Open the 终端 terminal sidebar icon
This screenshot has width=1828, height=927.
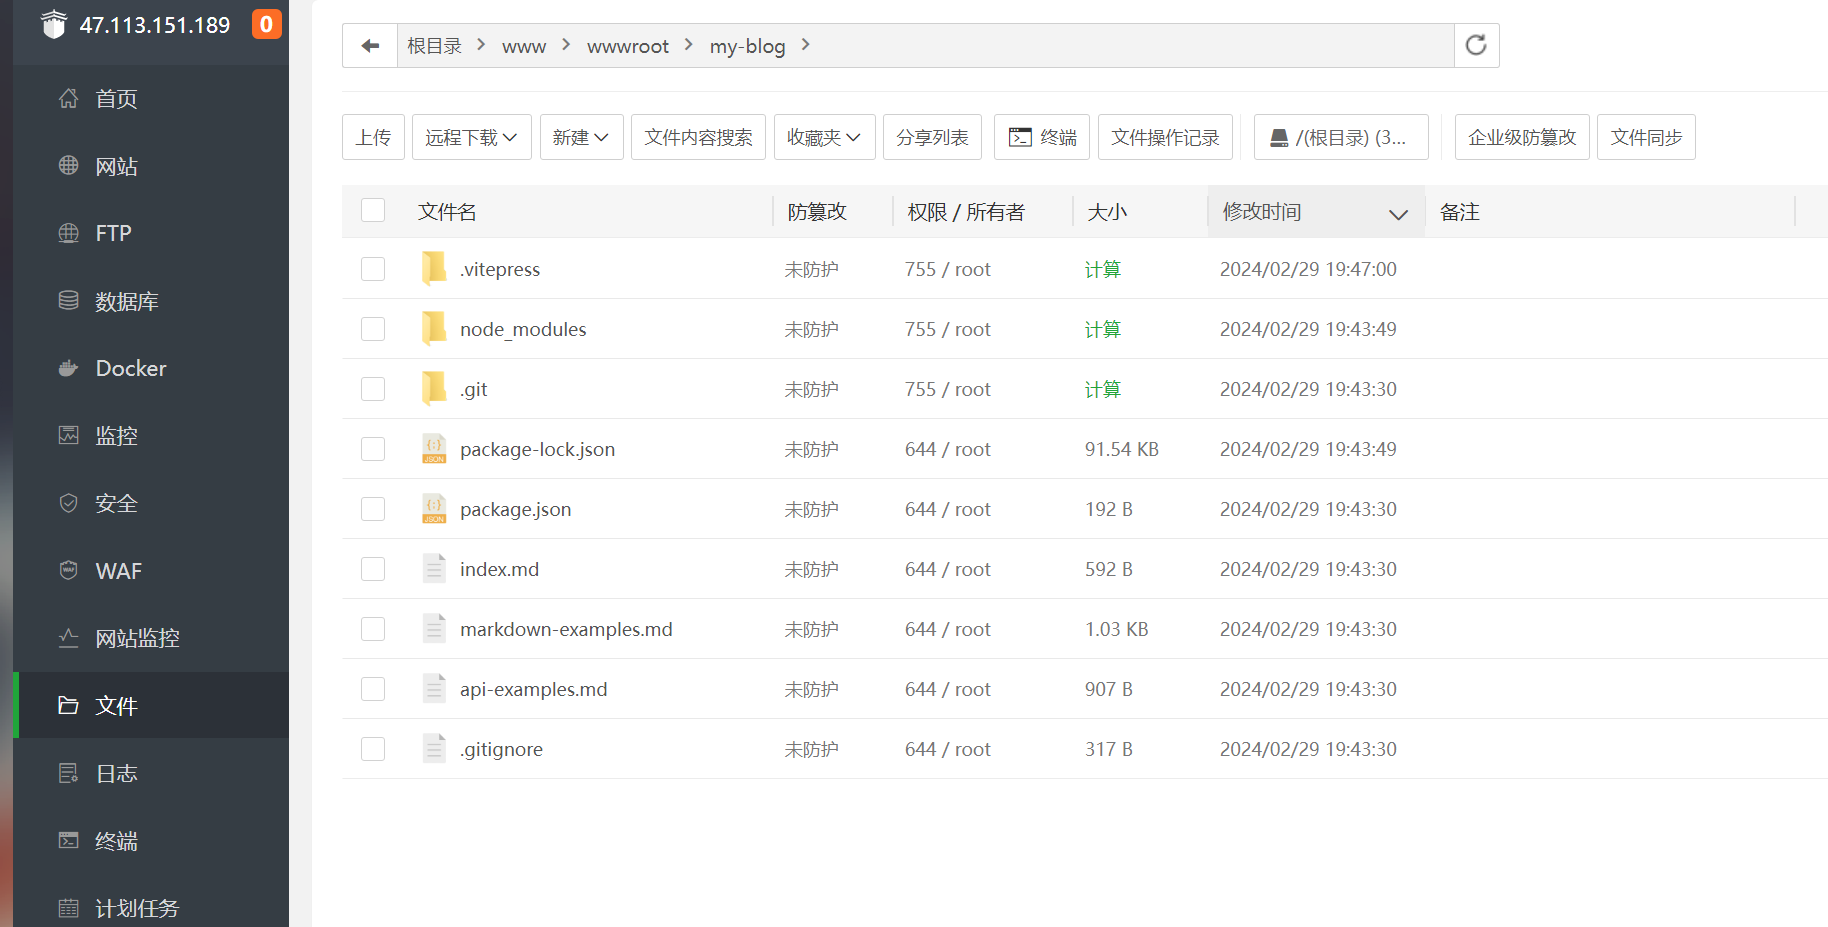coord(68,841)
